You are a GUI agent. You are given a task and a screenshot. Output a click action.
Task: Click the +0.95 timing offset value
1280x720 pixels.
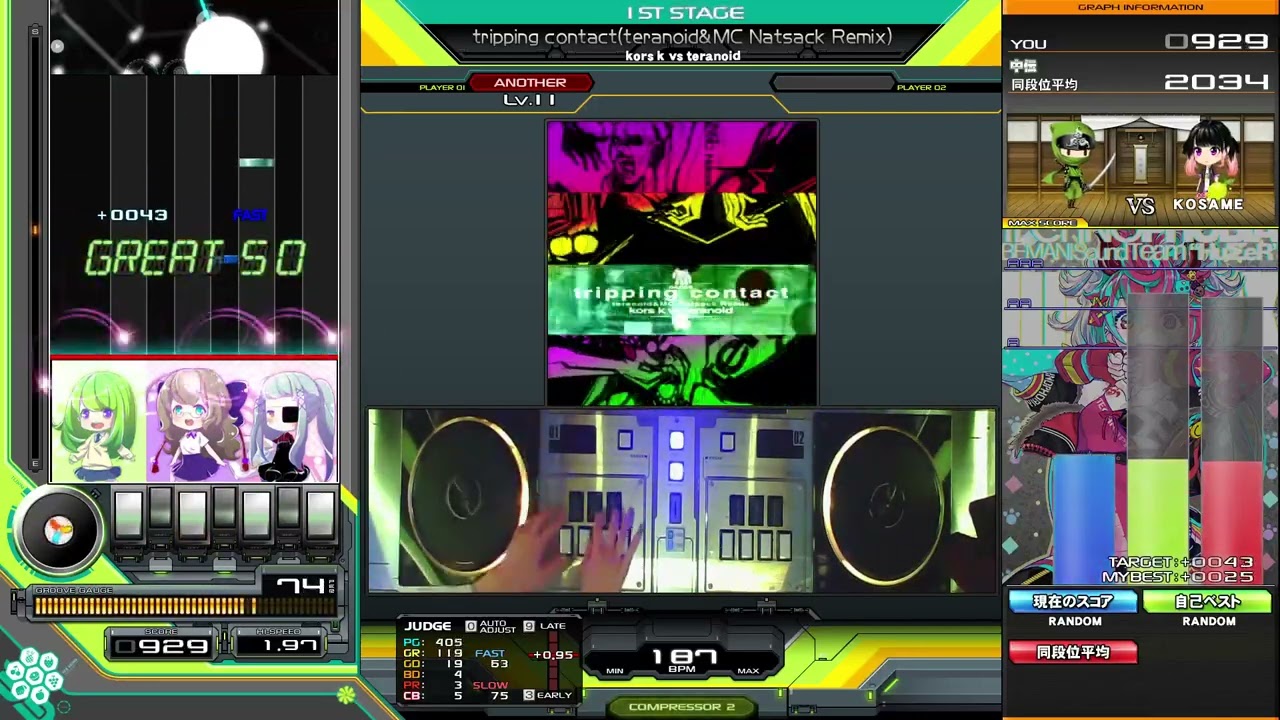553,655
